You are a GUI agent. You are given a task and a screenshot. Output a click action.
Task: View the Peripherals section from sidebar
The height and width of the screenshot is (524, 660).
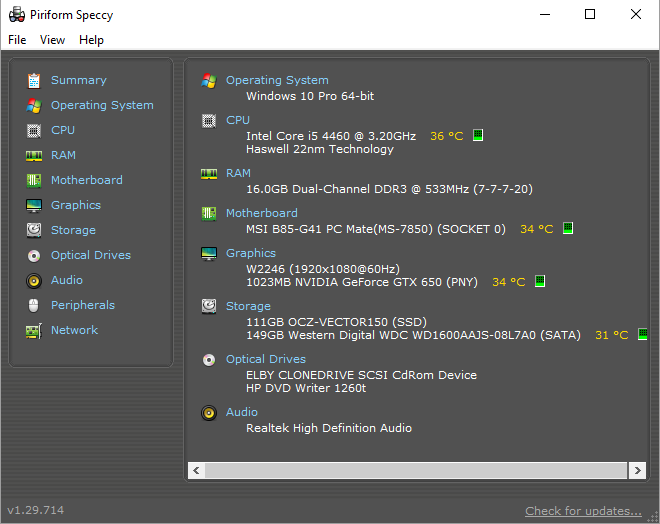coord(83,305)
